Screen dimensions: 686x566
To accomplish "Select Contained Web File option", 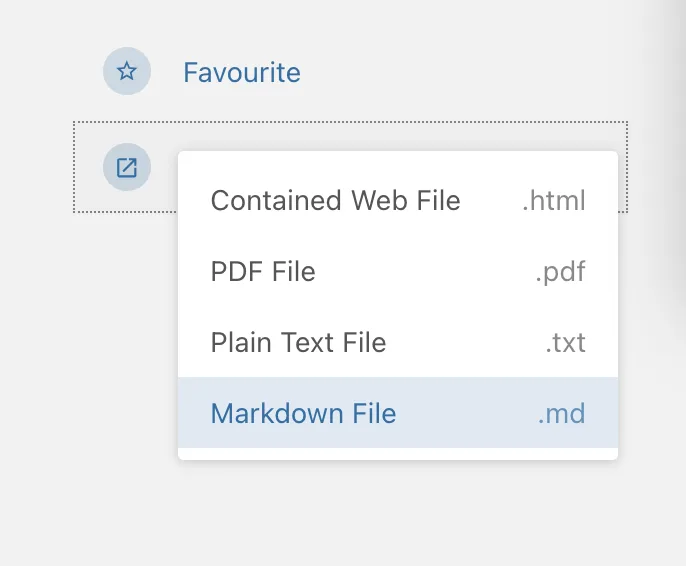I will [x=335, y=200].
